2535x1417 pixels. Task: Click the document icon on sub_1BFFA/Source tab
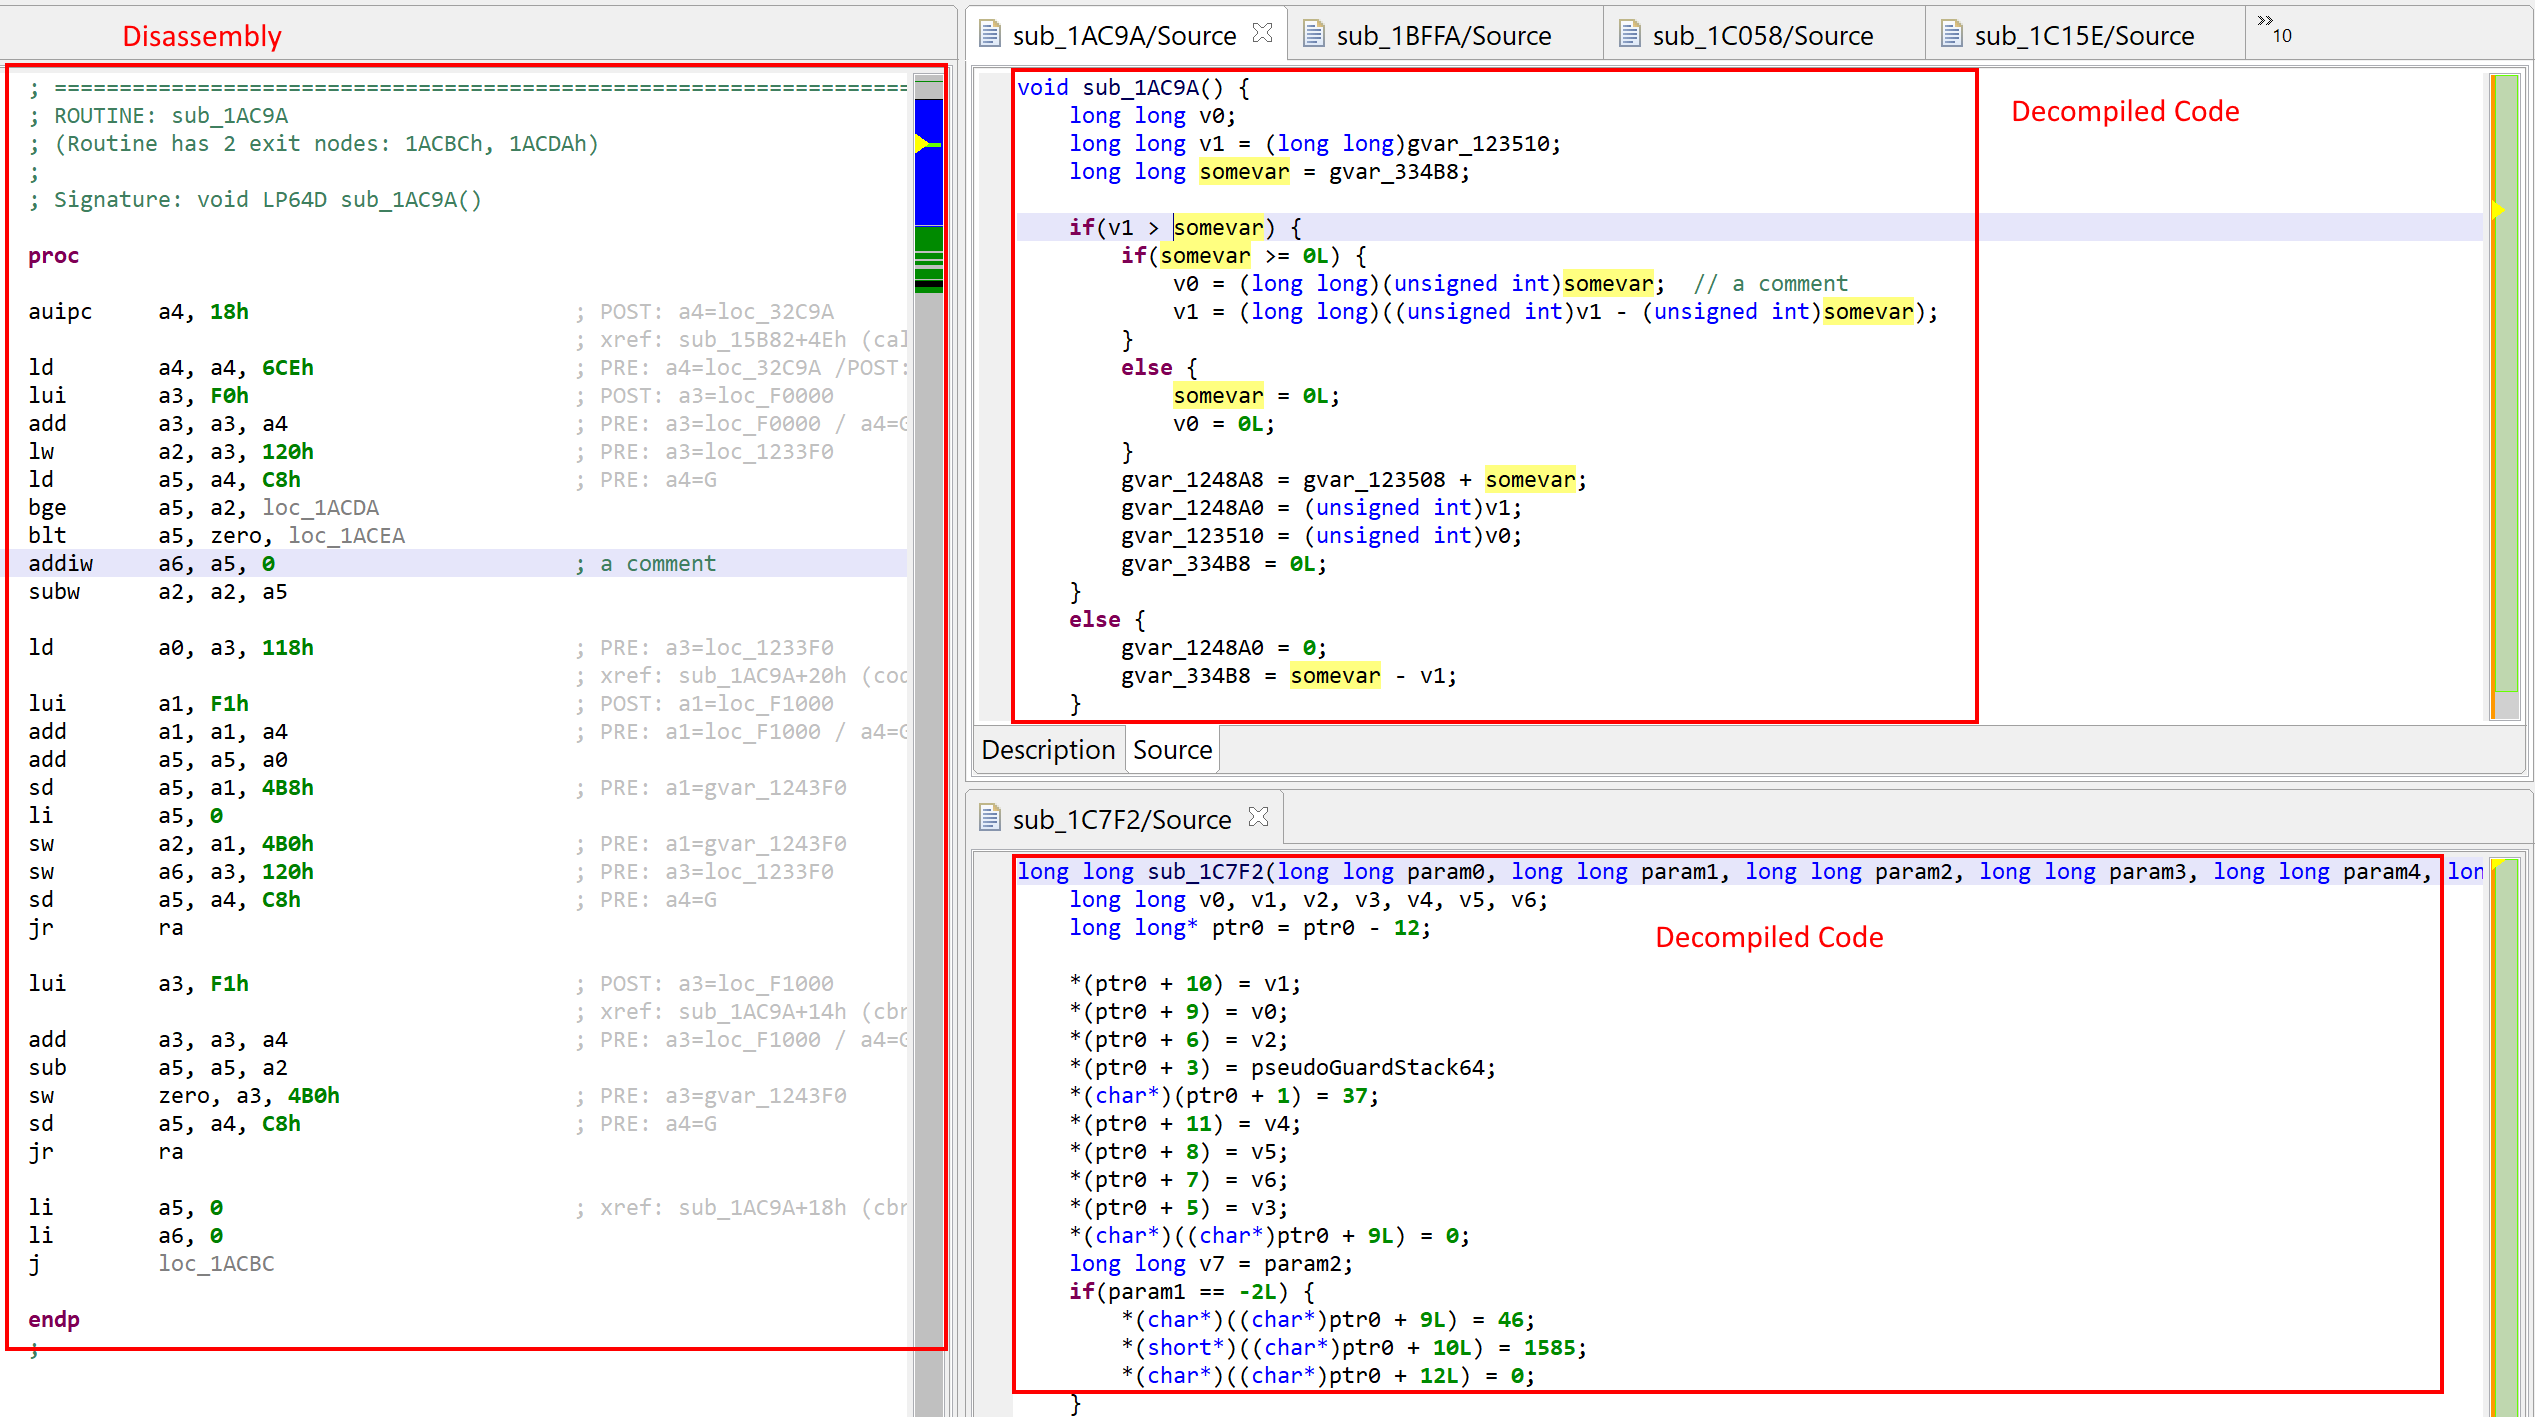coord(1314,34)
